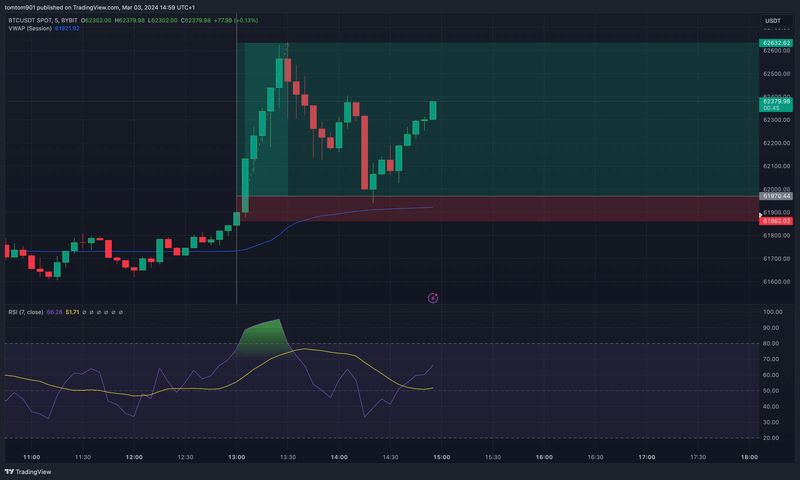Click the 16:30 time axis label

point(595,457)
